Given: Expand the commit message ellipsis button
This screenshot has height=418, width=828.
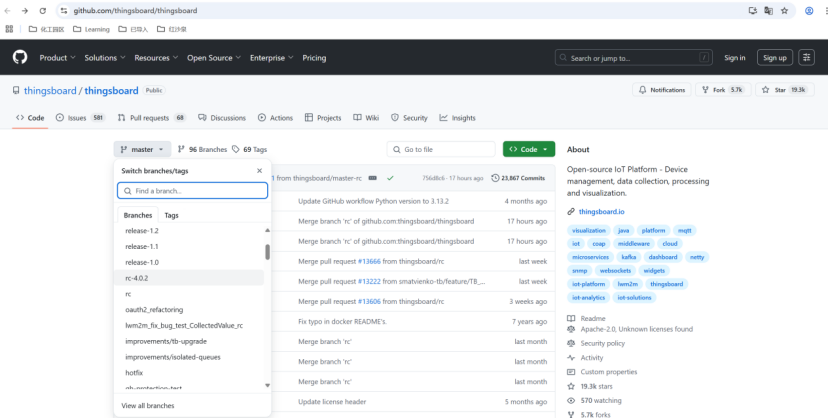Looking at the screenshot, I should coord(373,178).
